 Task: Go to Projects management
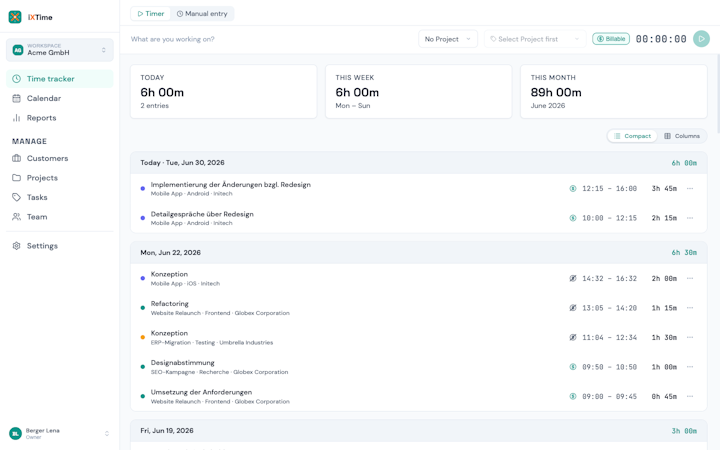(60, 178)
